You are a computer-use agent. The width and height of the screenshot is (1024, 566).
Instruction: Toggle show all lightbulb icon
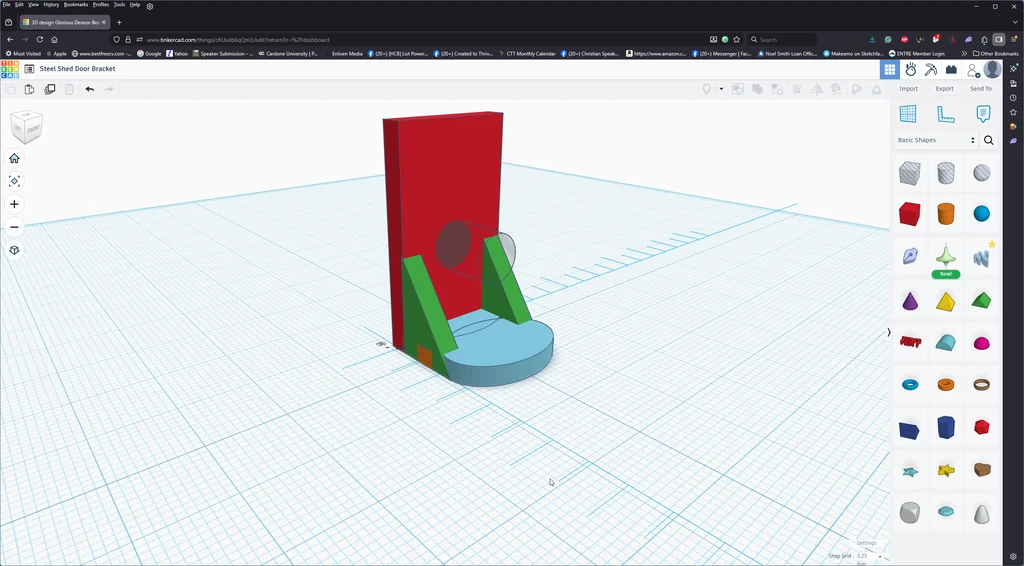(x=706, y=89)
